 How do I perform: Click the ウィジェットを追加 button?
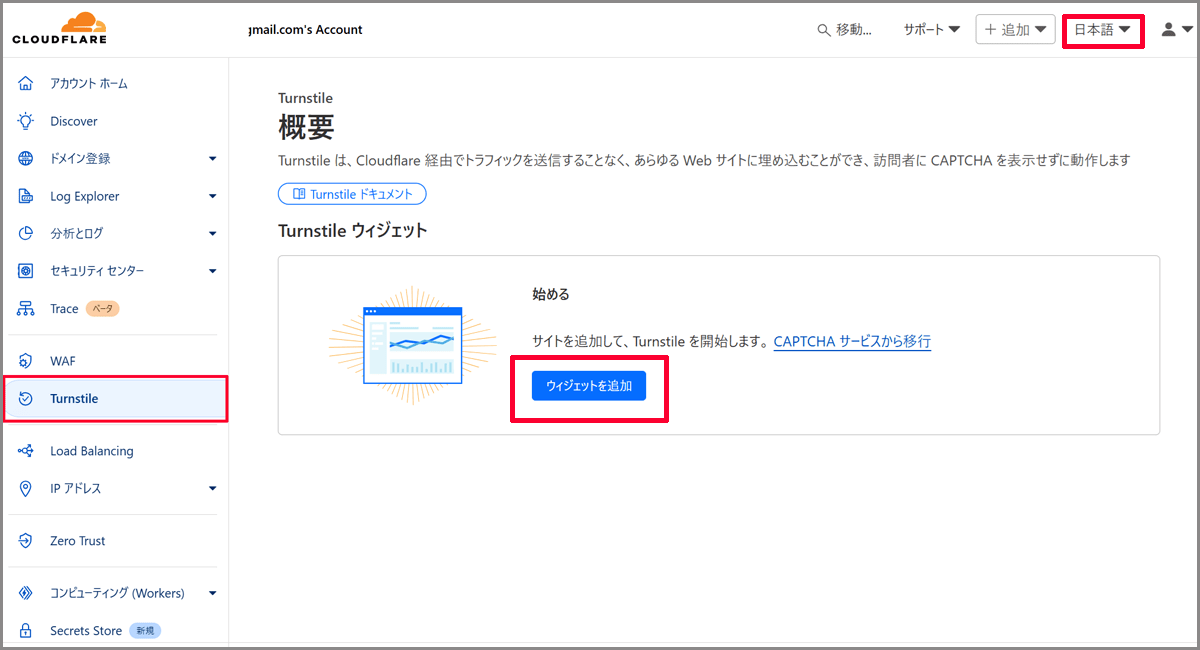[589, 386]
